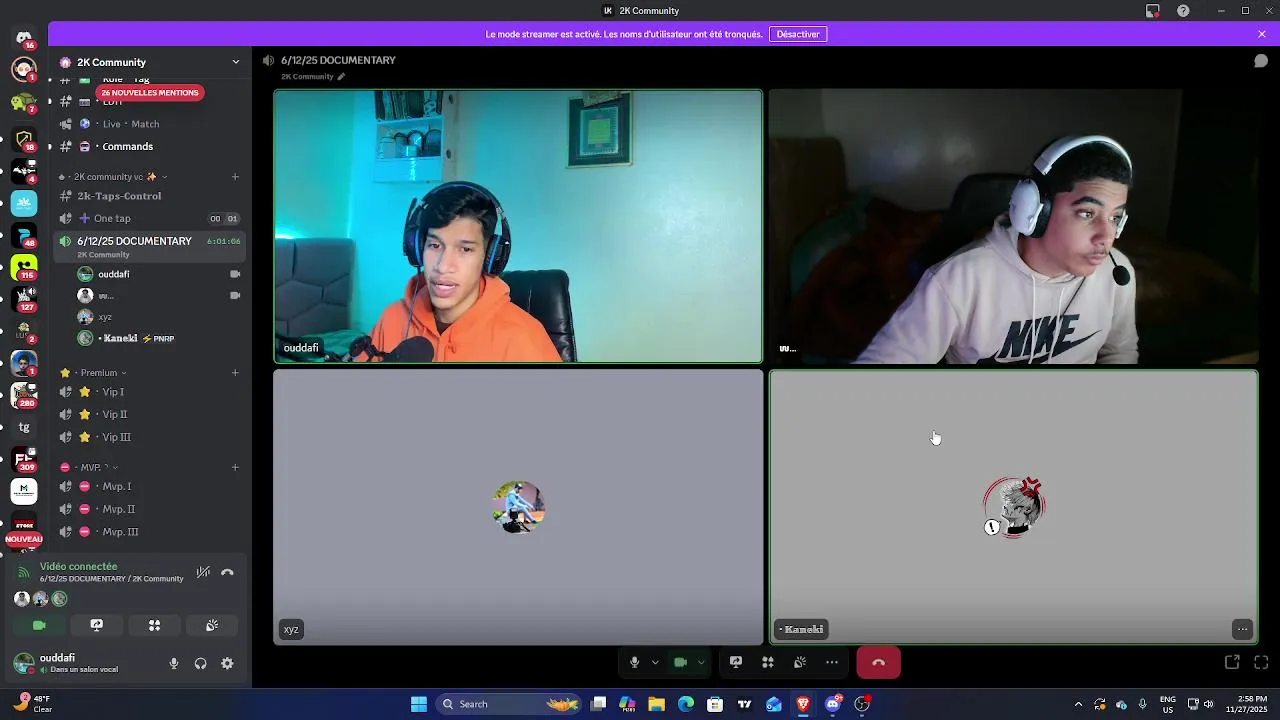Open File Explorer from taskbar
This screenshot has width=1280, height=720.
pyautogui.click(x=657, y=704)
